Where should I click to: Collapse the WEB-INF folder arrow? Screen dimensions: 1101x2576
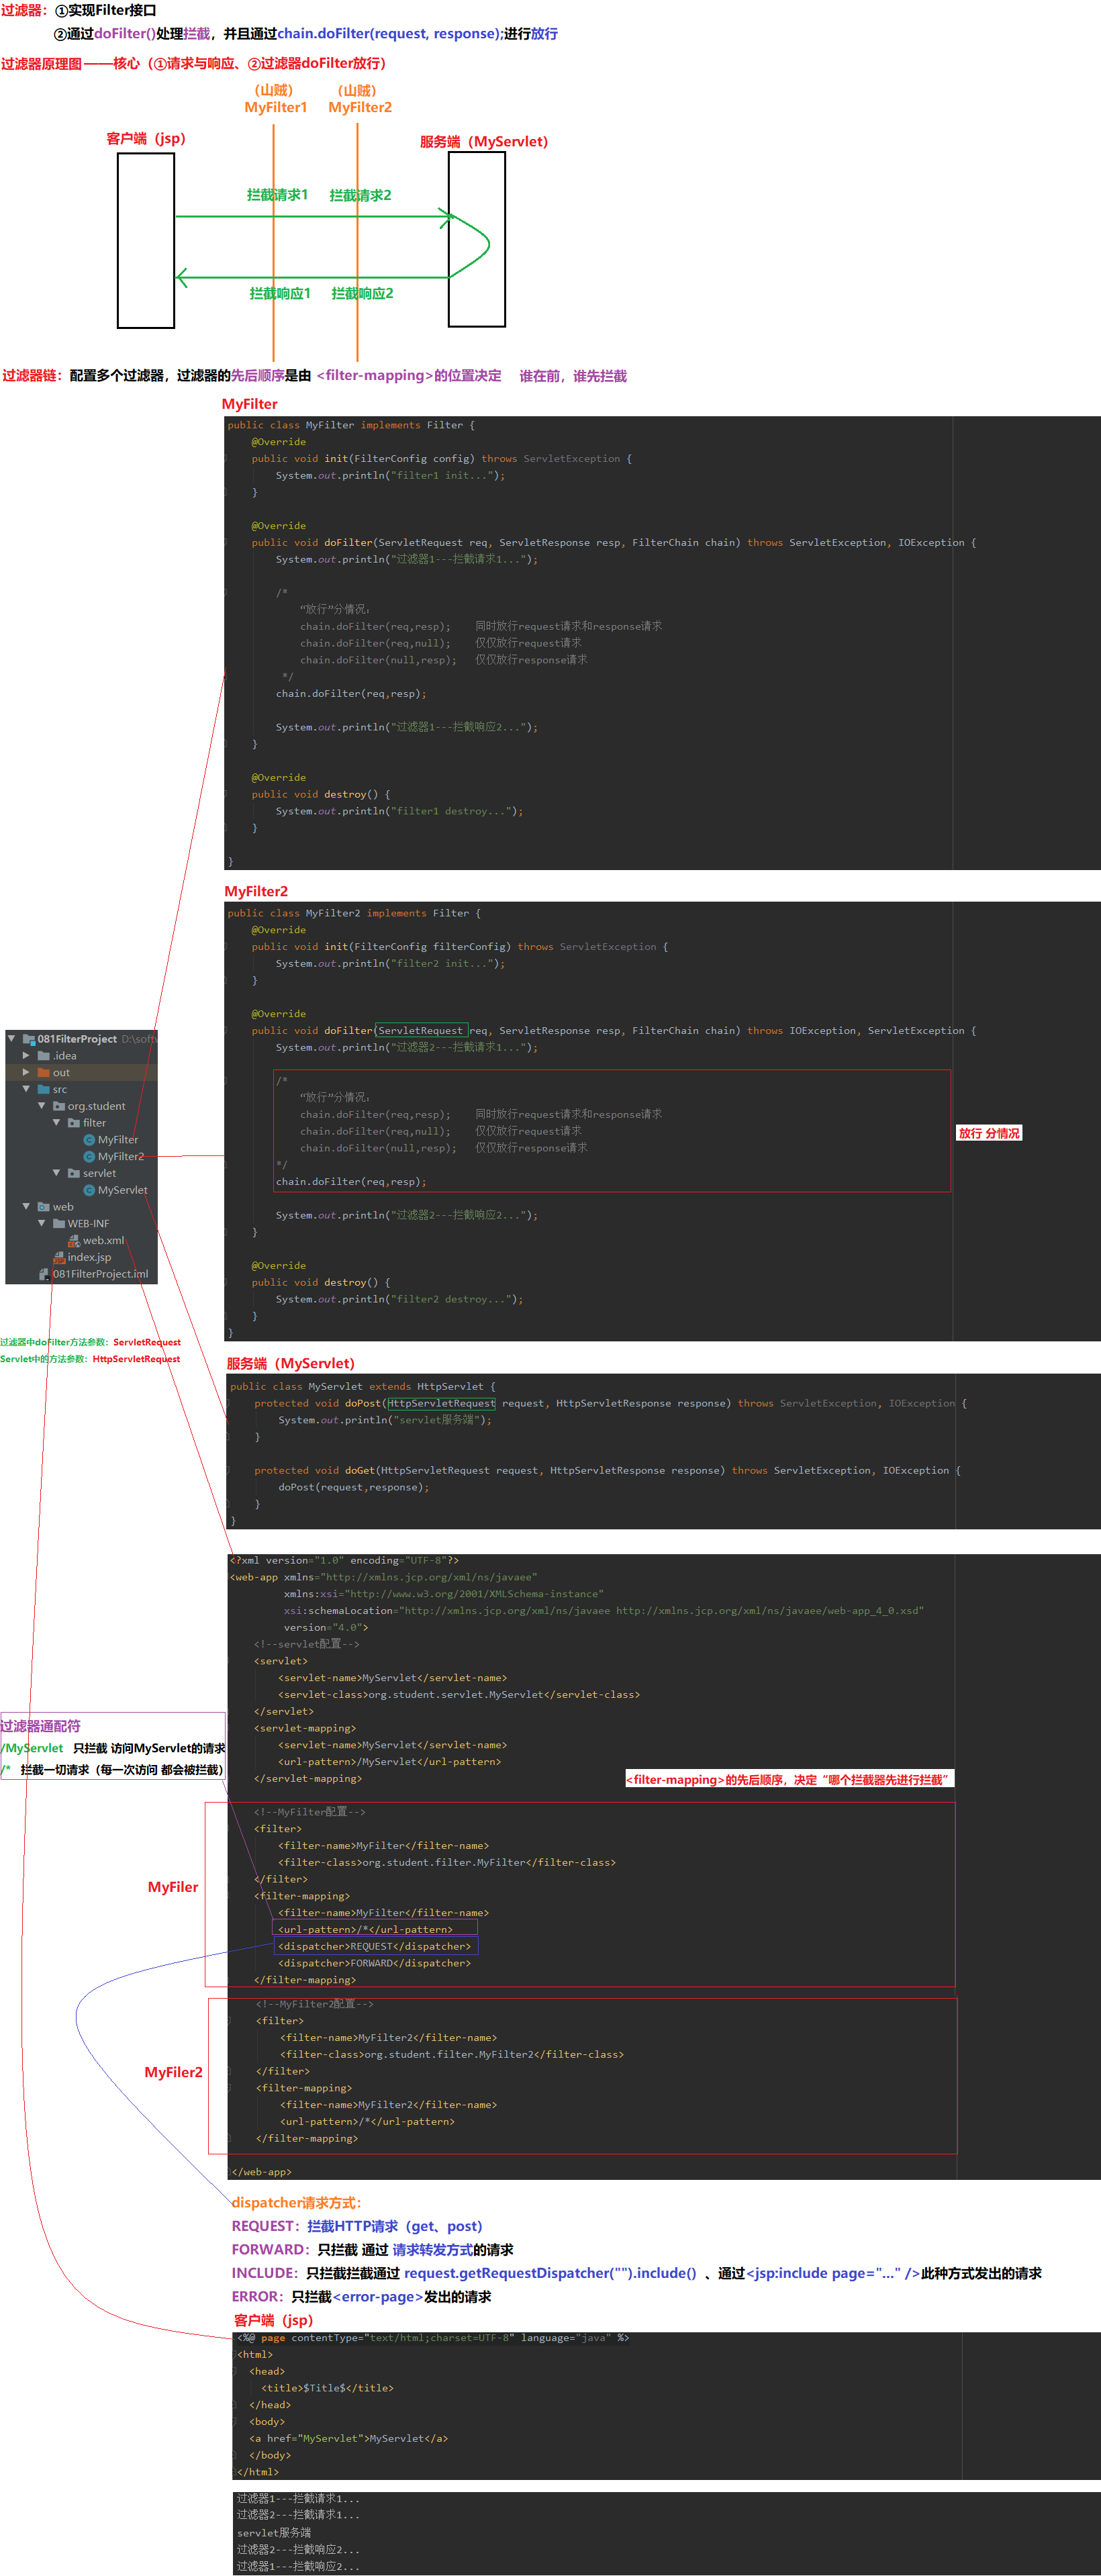click(x=41, y=1224)
